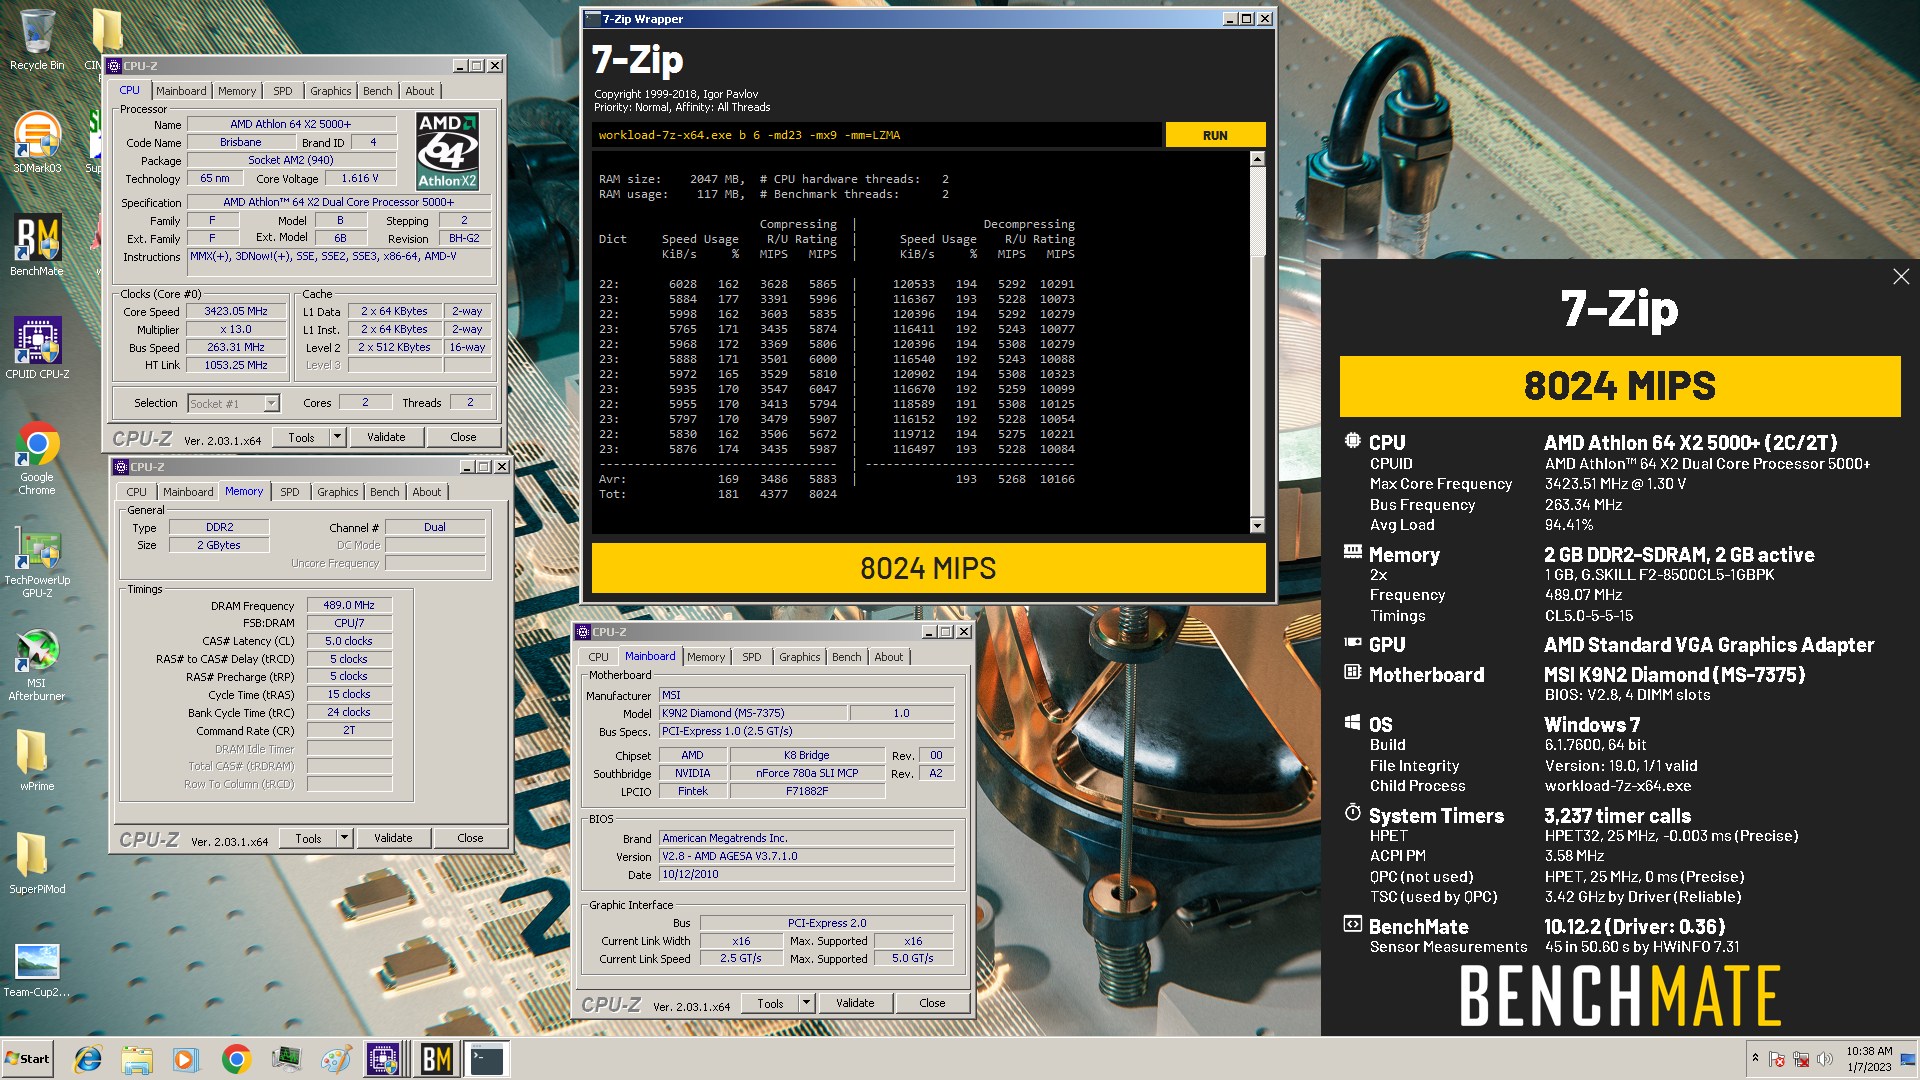This screenshot has height=1080, width=1920.
Task: Click the Motherboard icon in BenchMate panel
Action: click(1352, 672)
